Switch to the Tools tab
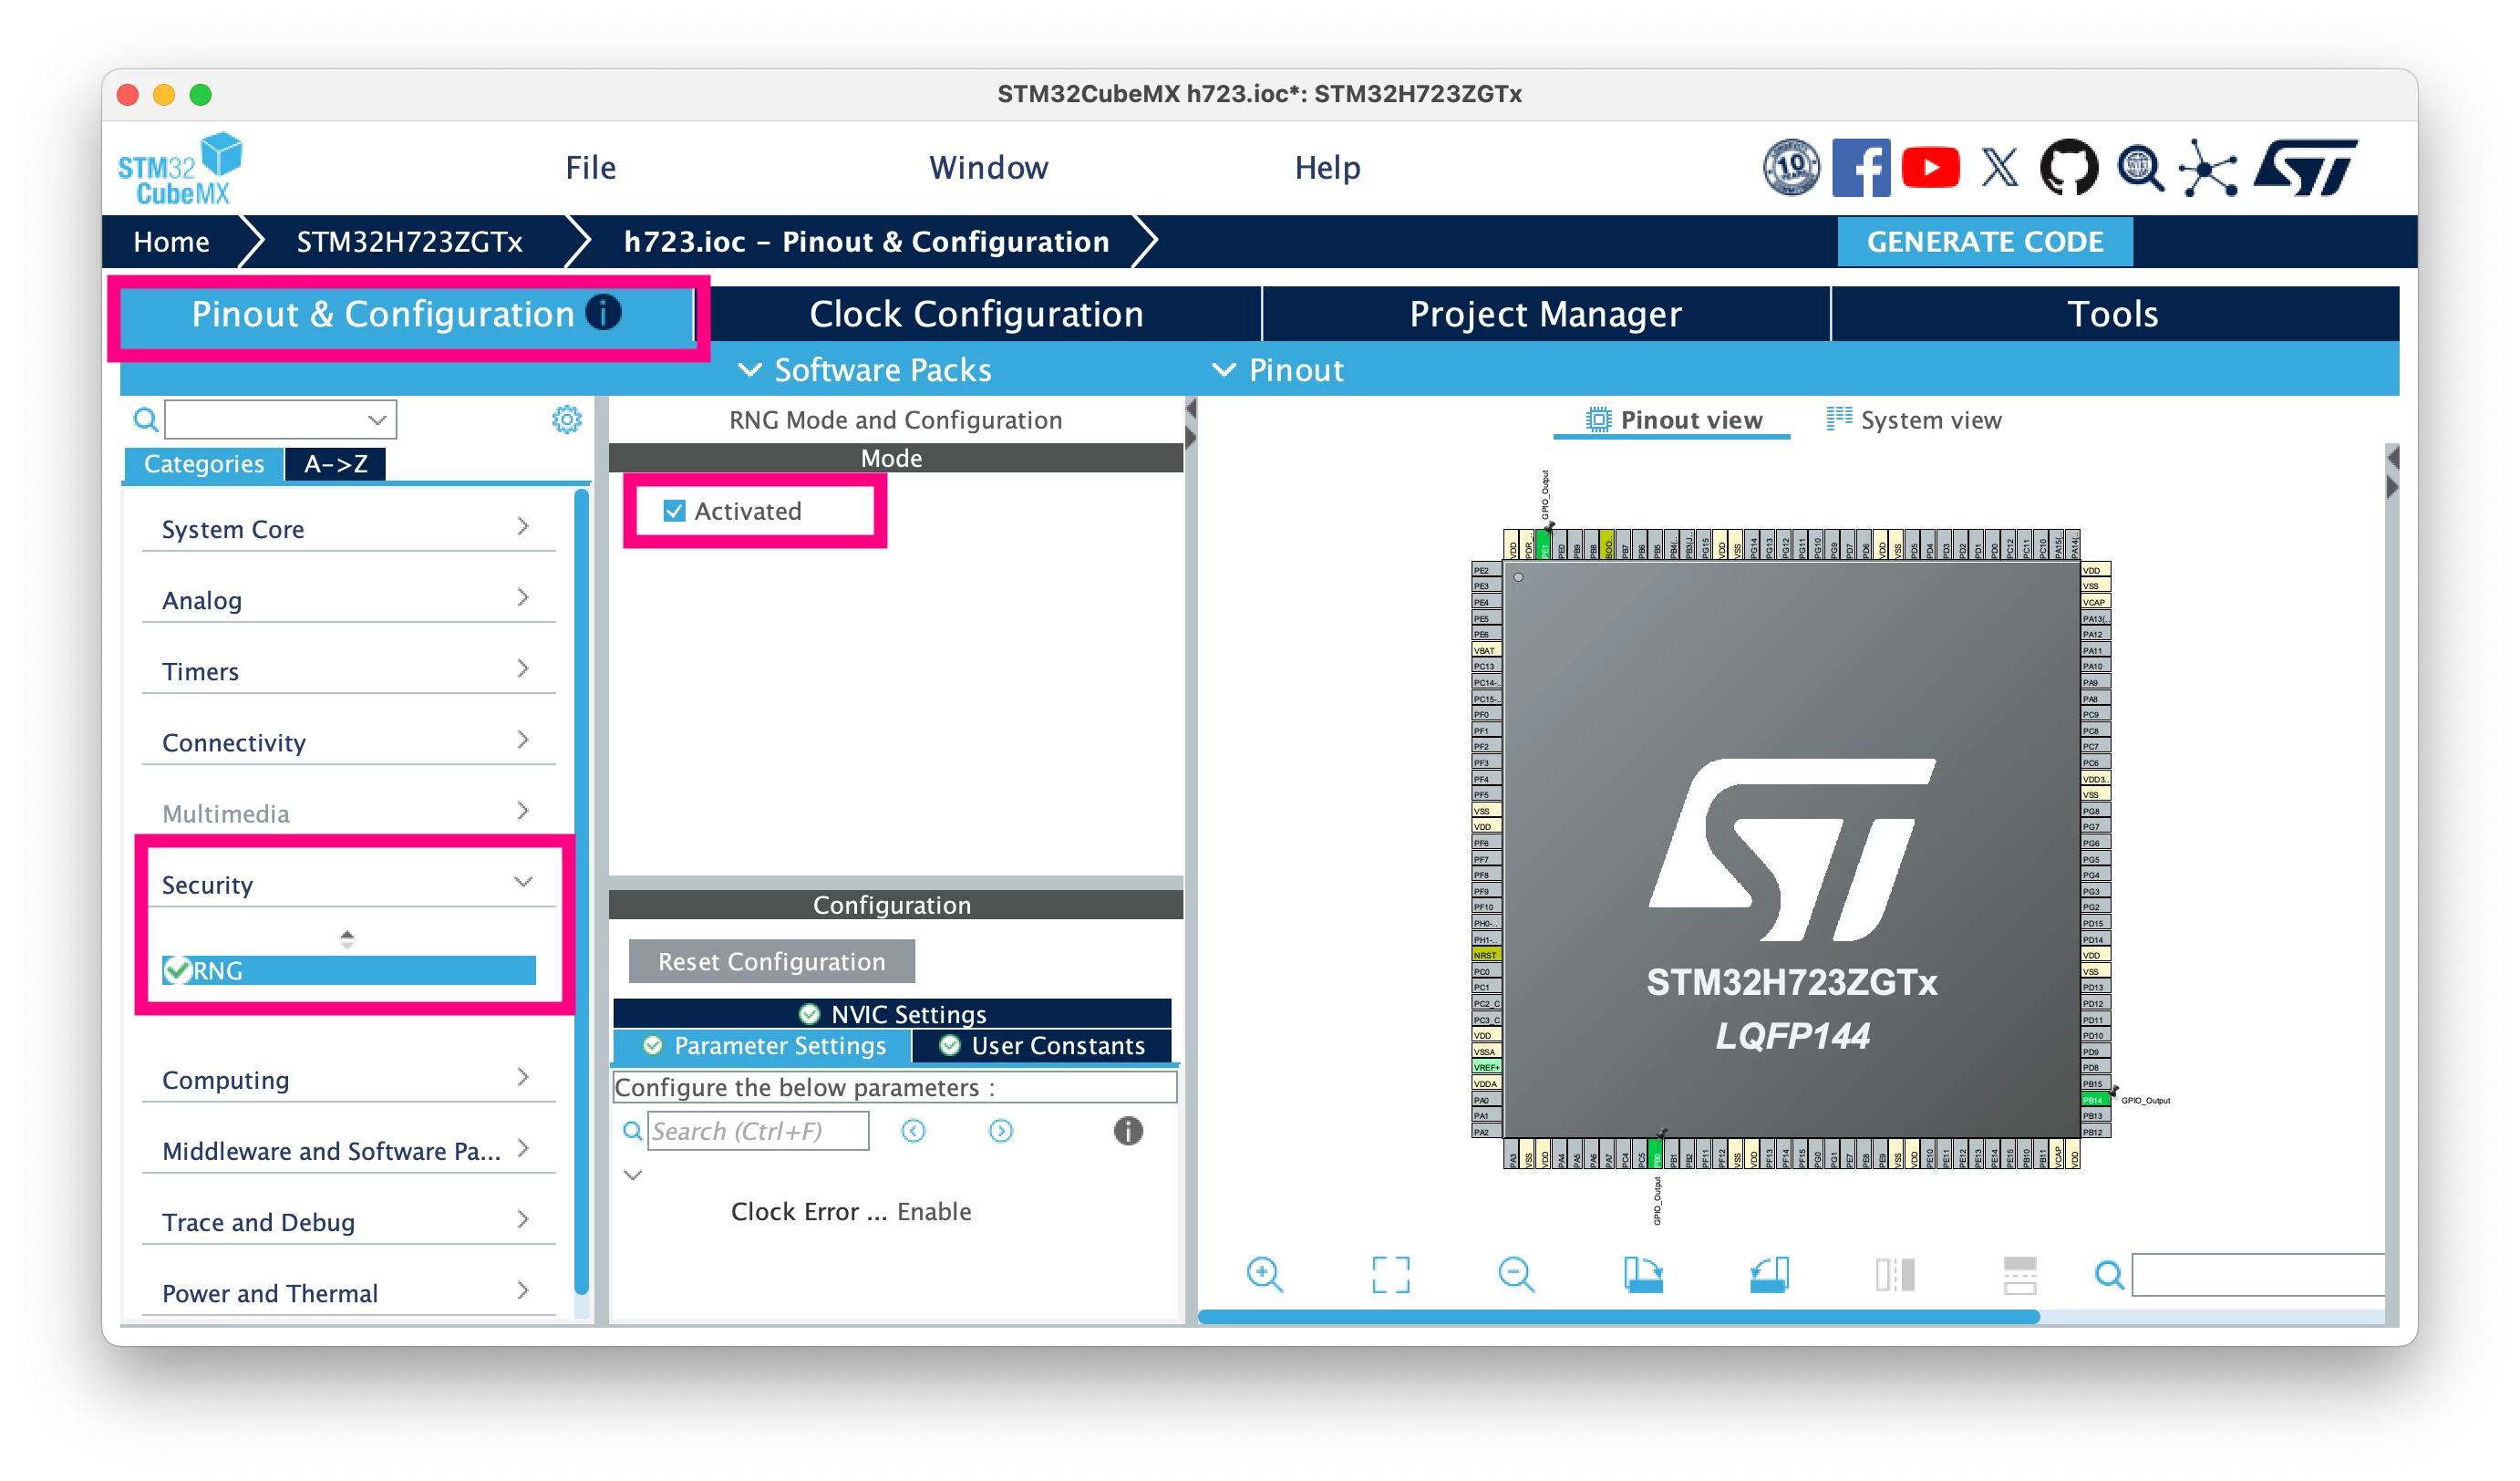This screenshot has width=2520, height=1481. click(x=2113, y=313)
